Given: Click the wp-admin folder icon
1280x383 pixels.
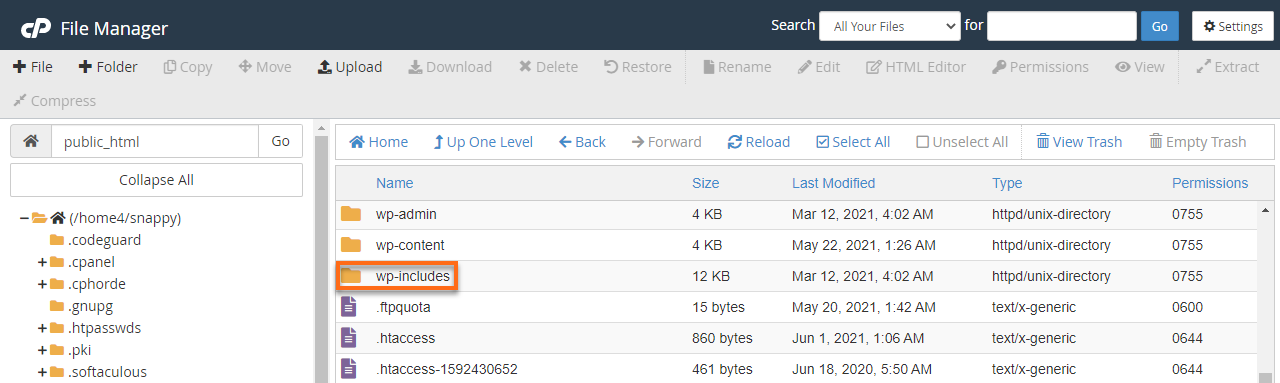Looking at the screenshot, I should pyautogui.click(x=350, y=214).
